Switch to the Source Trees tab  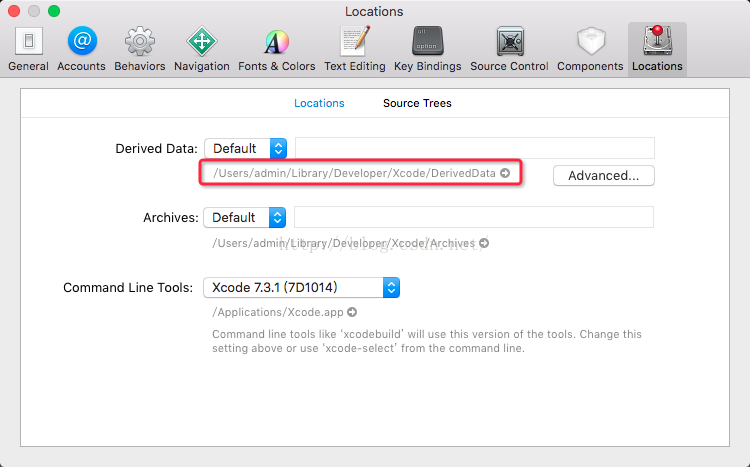(x=417, y=103)
